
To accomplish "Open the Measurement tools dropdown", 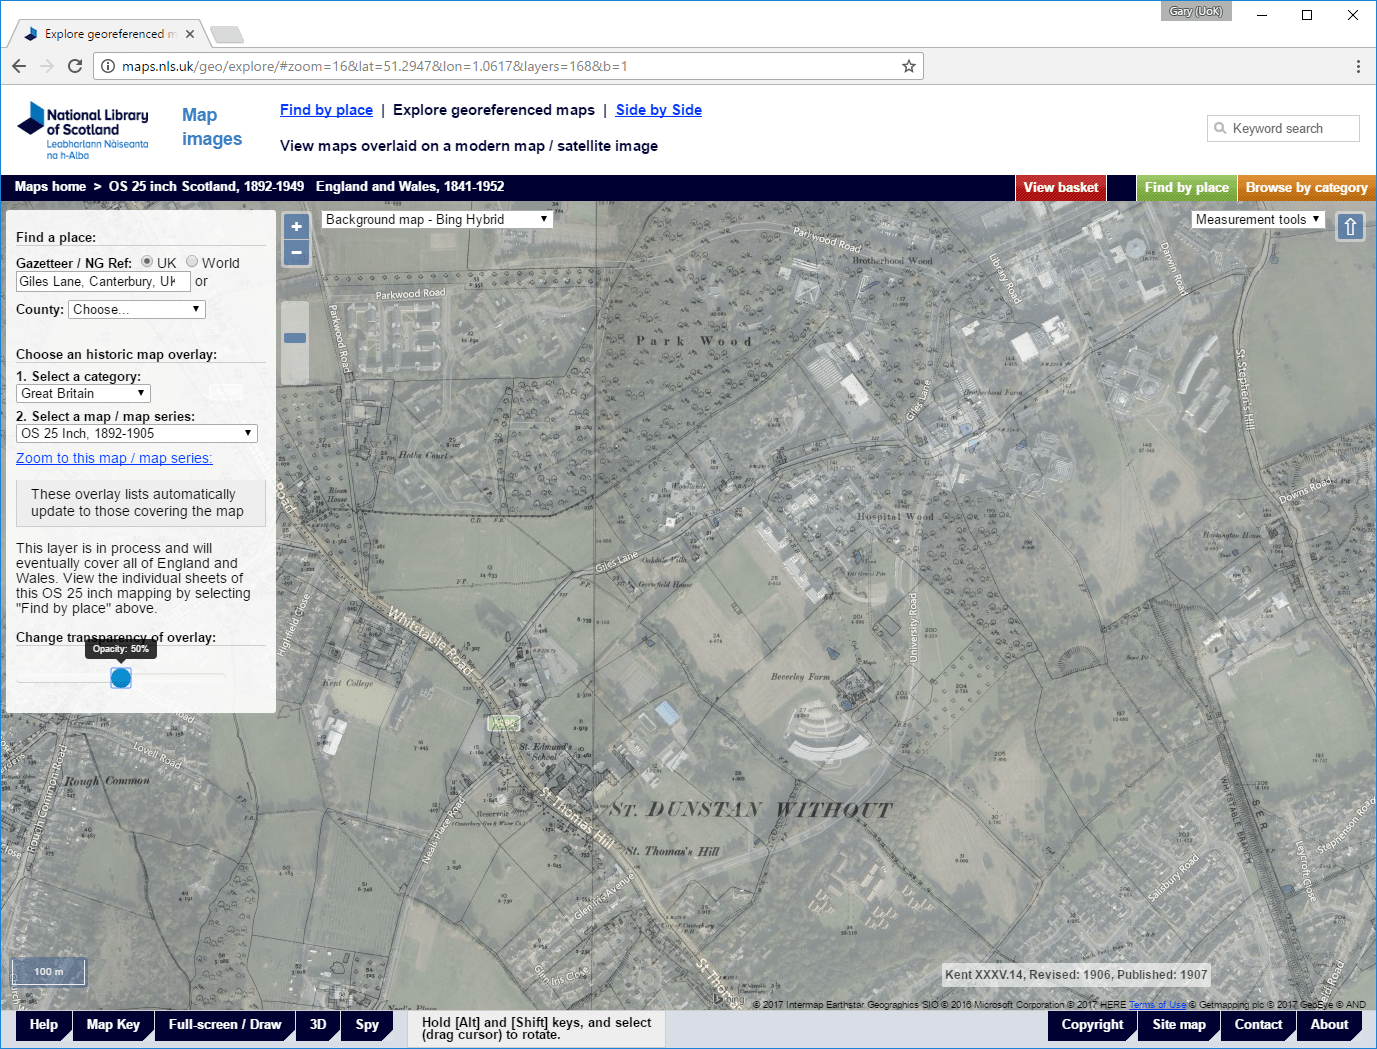I will (1258, 219).
